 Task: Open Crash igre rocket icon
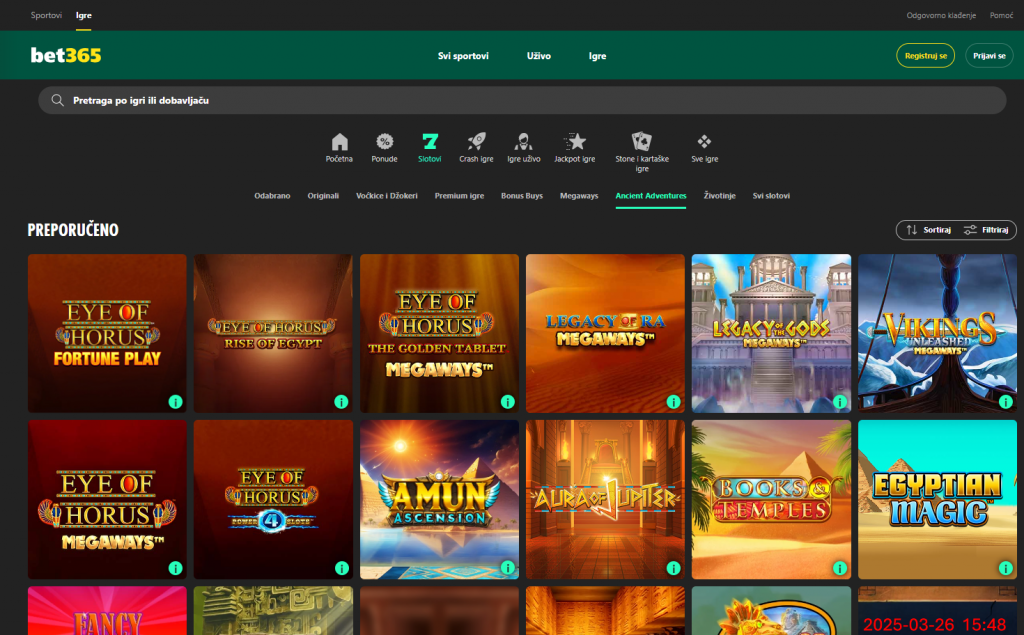point(476,141)
